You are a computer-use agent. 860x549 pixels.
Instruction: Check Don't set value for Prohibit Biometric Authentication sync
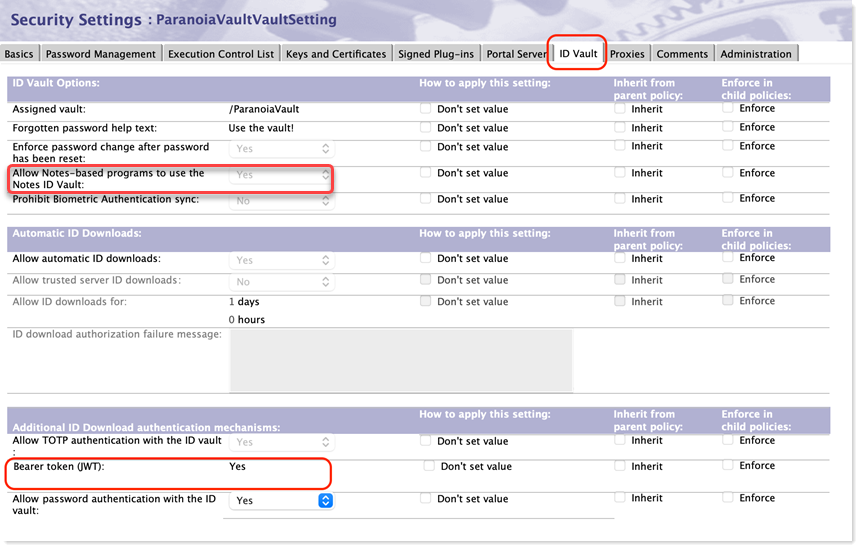point(425,199)
